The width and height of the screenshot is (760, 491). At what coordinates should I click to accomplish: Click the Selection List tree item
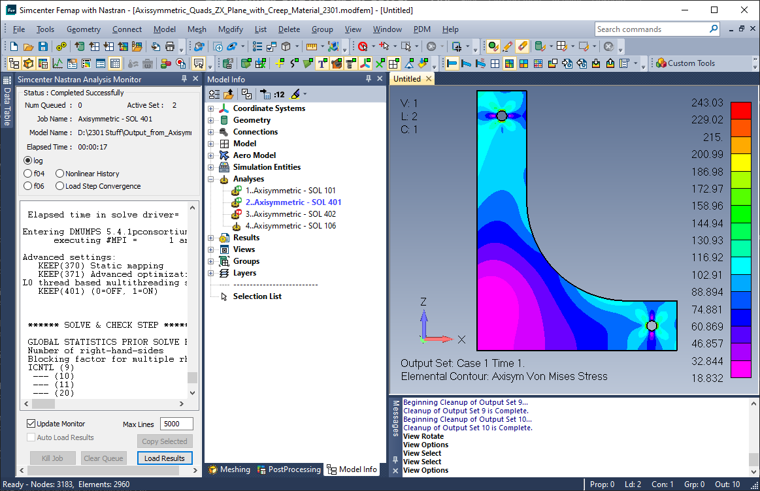tap(257, 296)
